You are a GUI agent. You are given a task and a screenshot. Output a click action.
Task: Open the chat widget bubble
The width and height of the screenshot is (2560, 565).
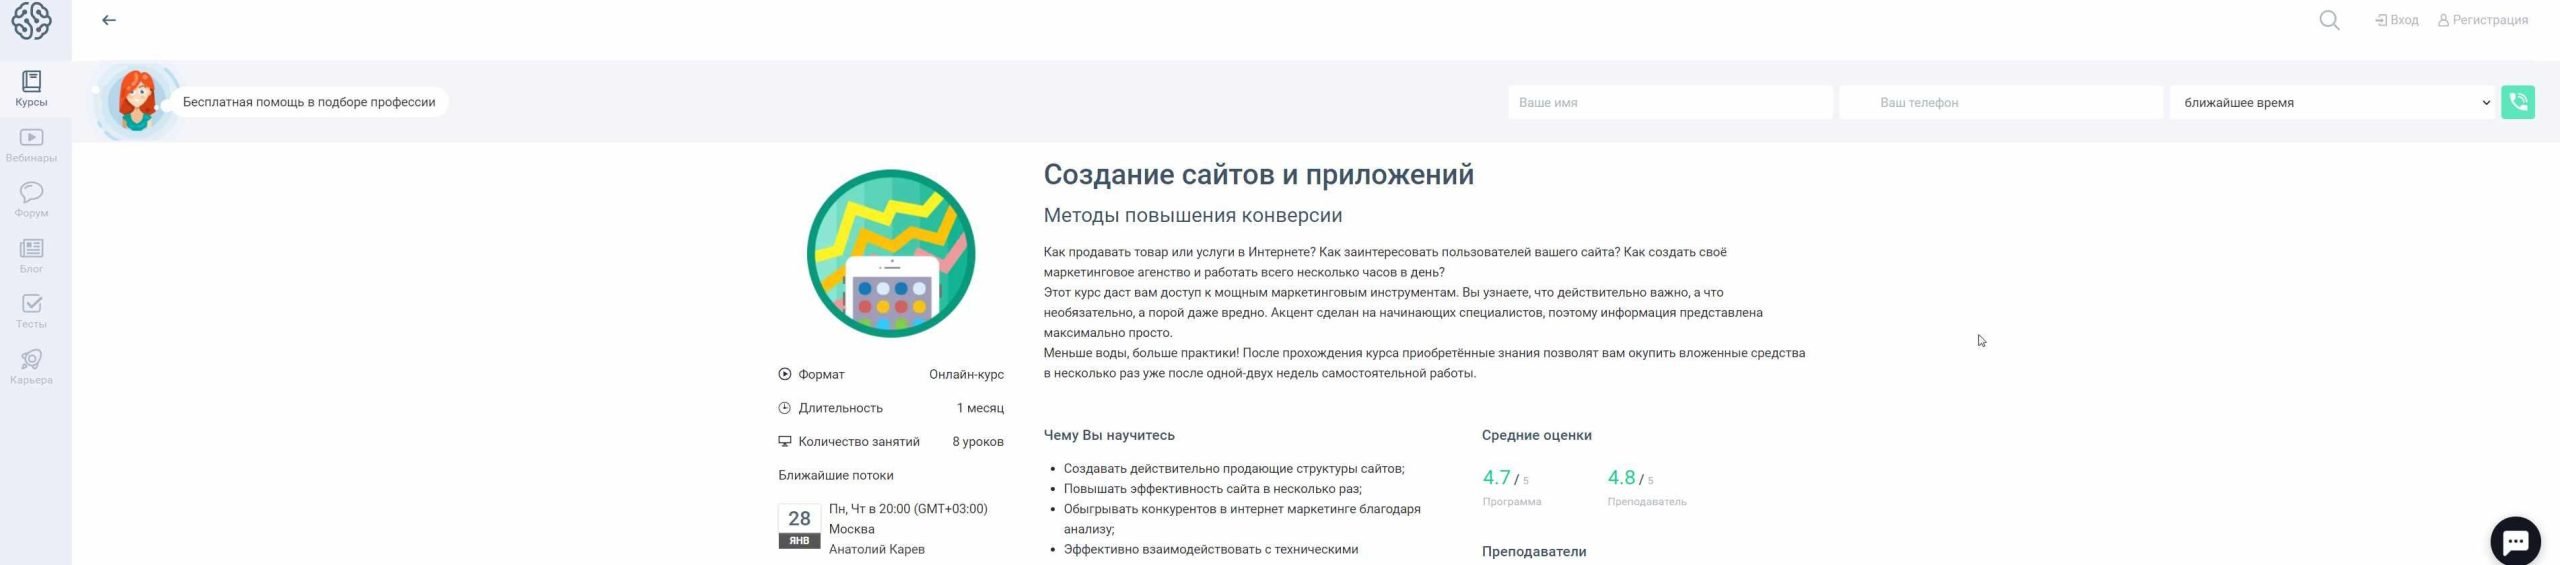pyautogui.click(x=2514, y=541)
